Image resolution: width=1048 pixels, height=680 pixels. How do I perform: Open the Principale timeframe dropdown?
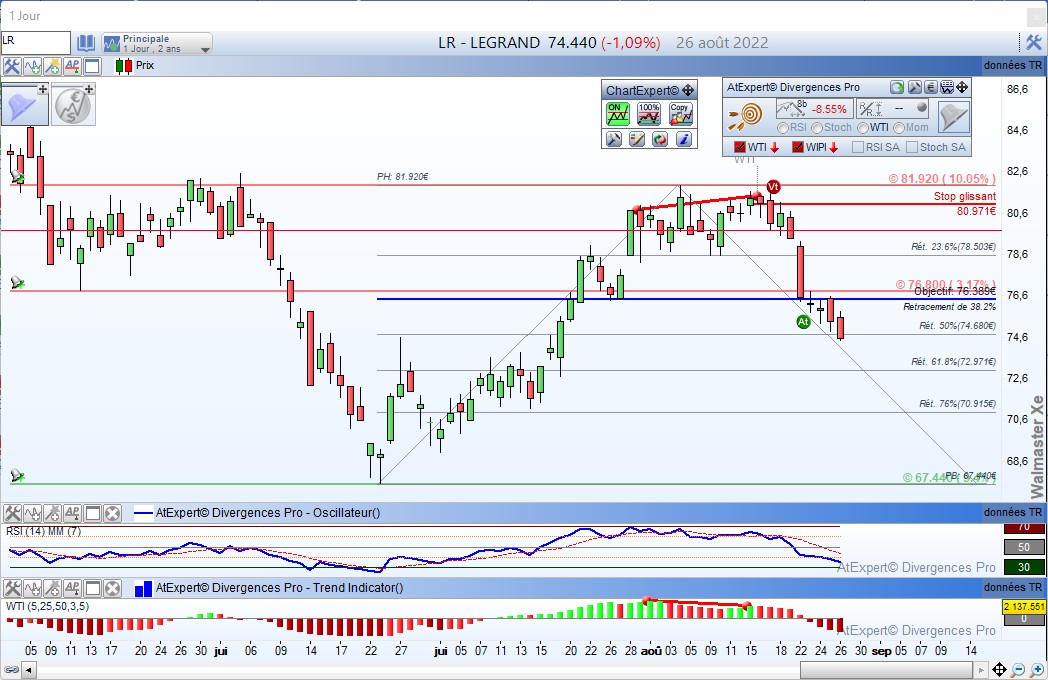[157, 43]
